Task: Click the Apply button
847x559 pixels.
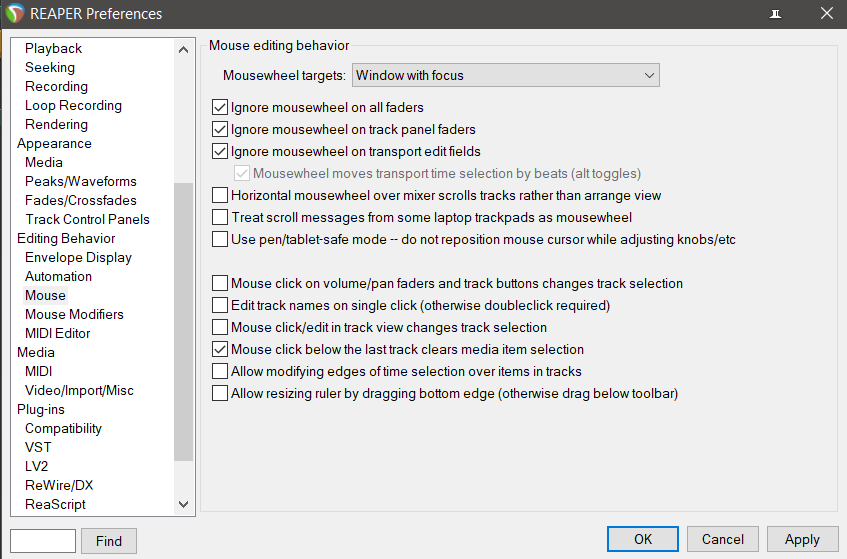Action: coord(802,539)
